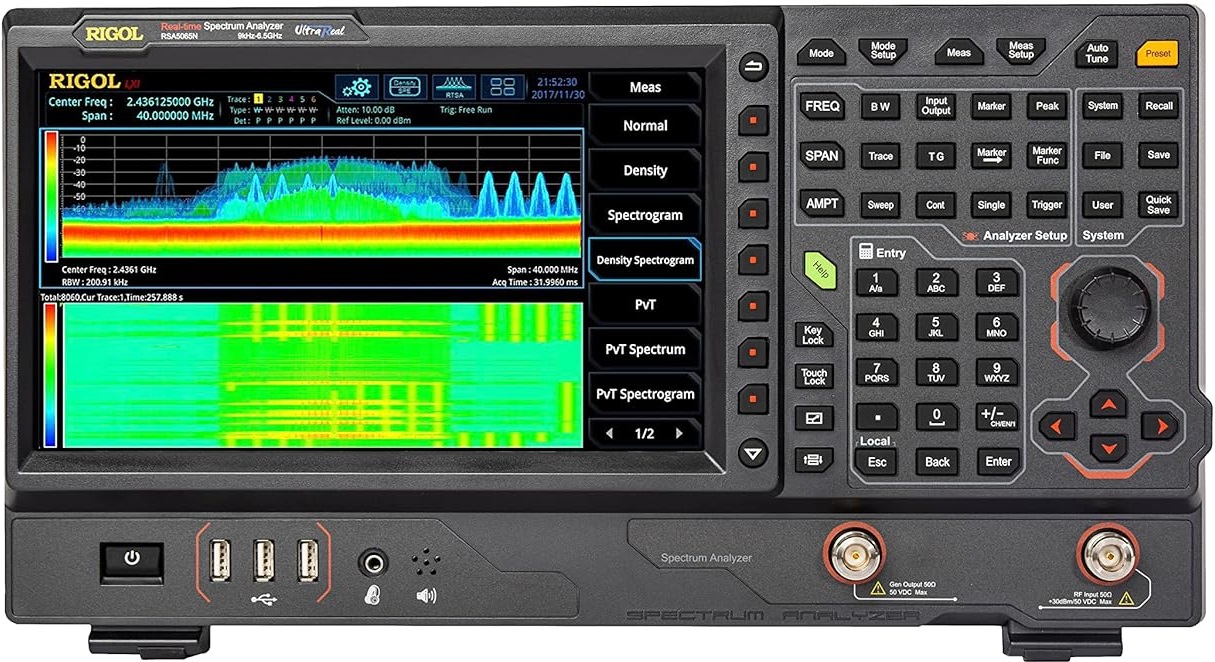Push the red softkey beside PvT Spectrogram
The height and width of the screenshot is (662, 1215).
pos(753,399)
